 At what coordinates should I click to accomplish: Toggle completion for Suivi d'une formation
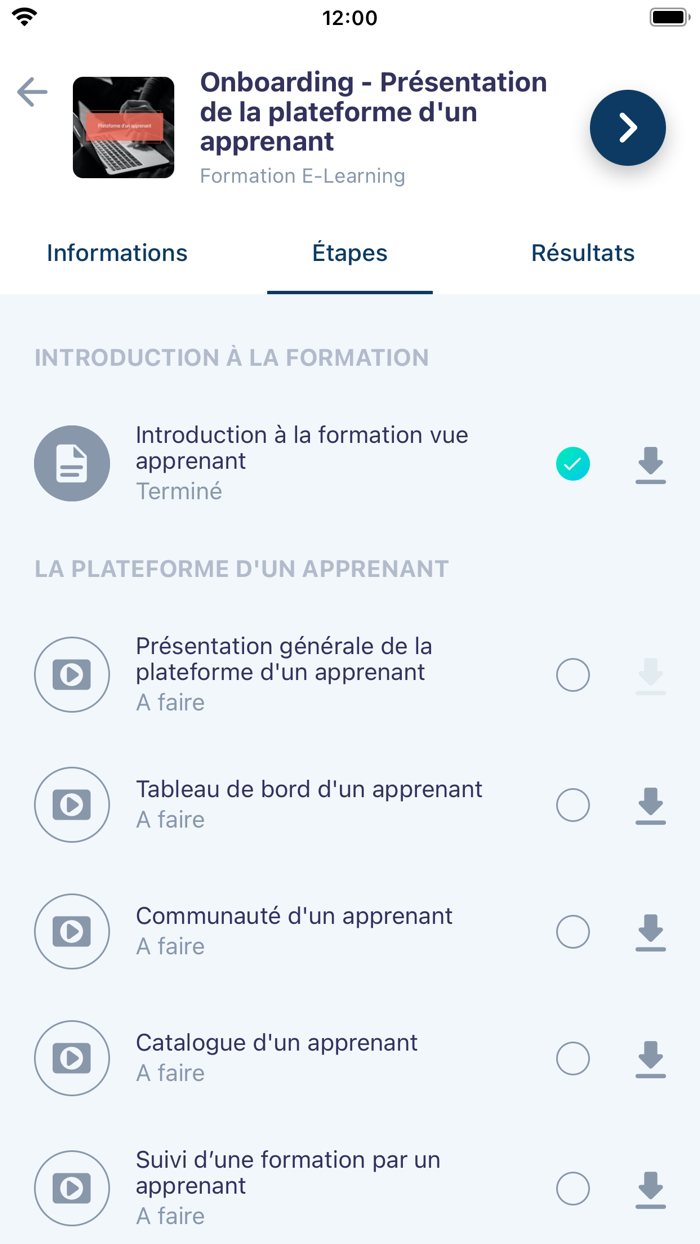572,1188
